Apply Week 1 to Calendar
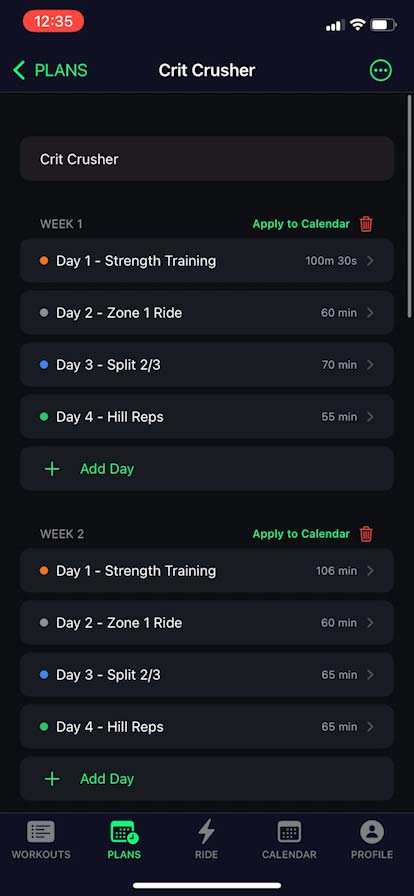Viewport: 414px width, 896px height. pos(301,224)
